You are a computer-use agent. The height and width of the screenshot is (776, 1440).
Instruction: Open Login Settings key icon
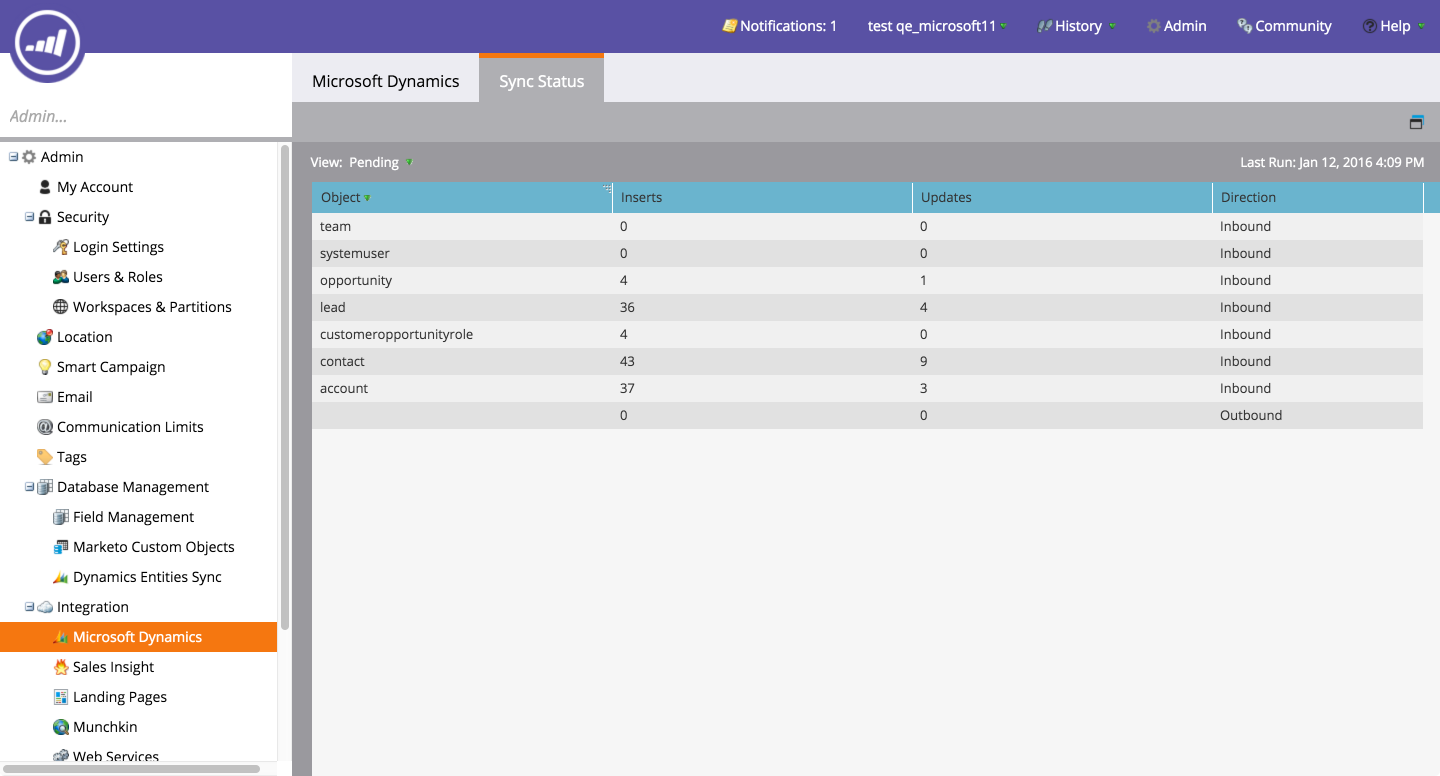[60, 247]
